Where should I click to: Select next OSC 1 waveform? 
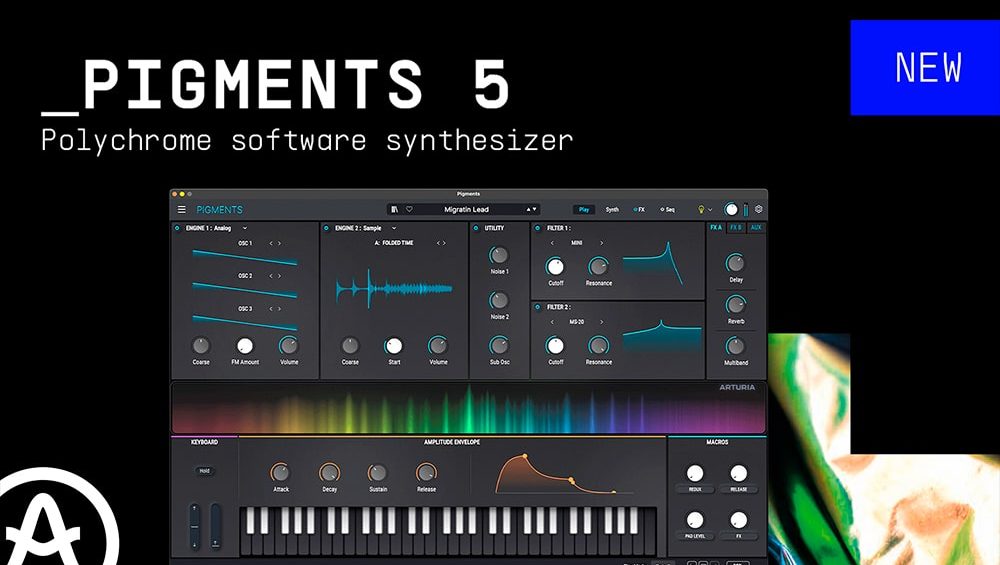(x=279, y=243)
